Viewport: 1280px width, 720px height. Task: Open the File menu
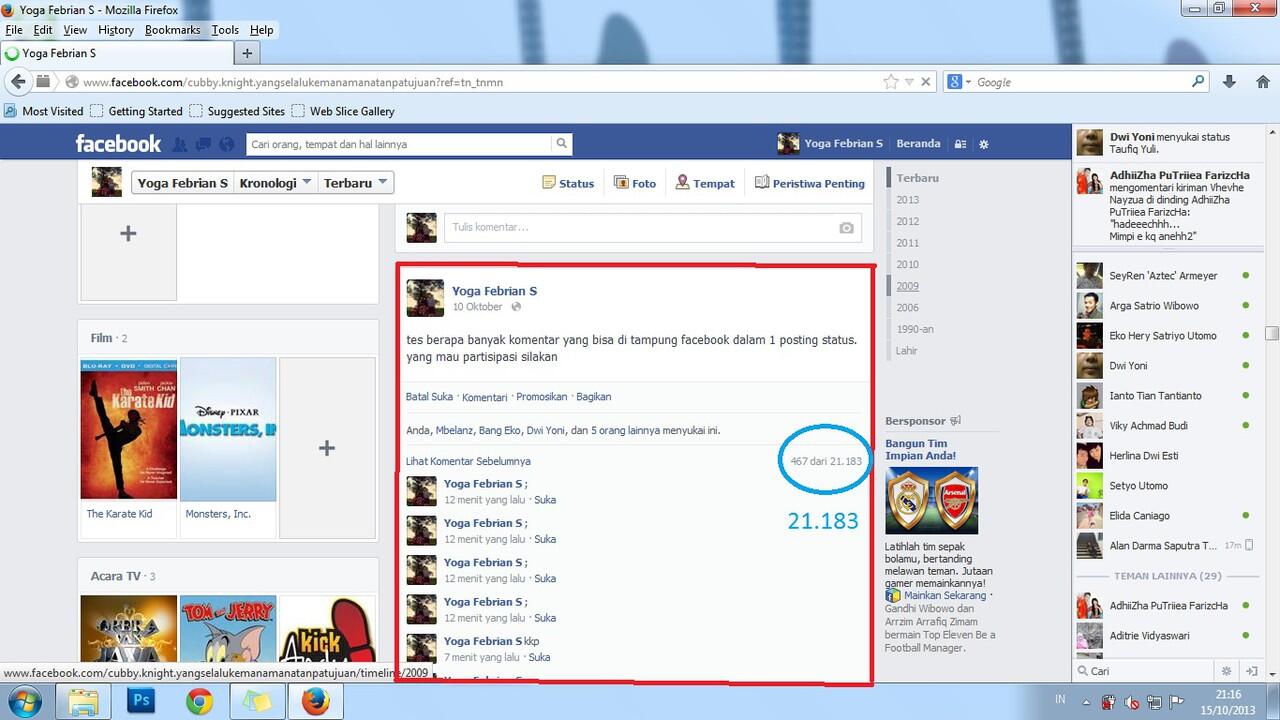click(x=14, y=30)
